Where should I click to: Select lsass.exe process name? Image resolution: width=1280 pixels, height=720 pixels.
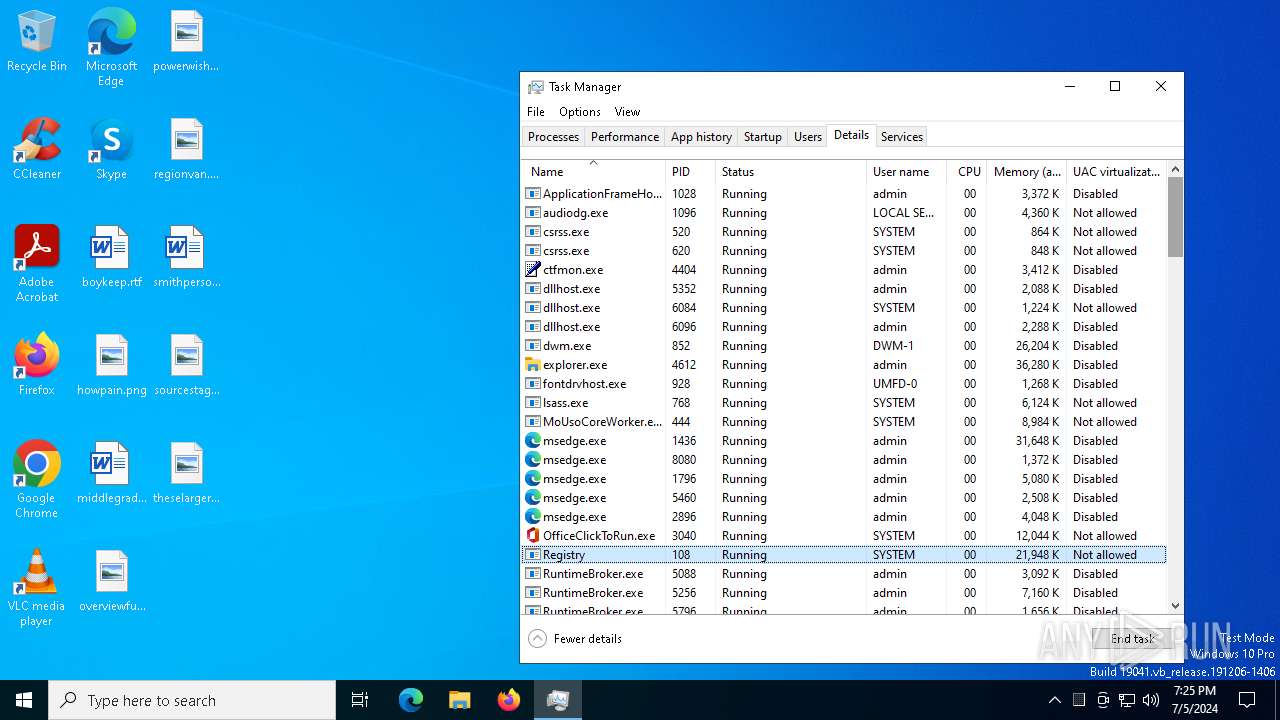click(565, 403)
